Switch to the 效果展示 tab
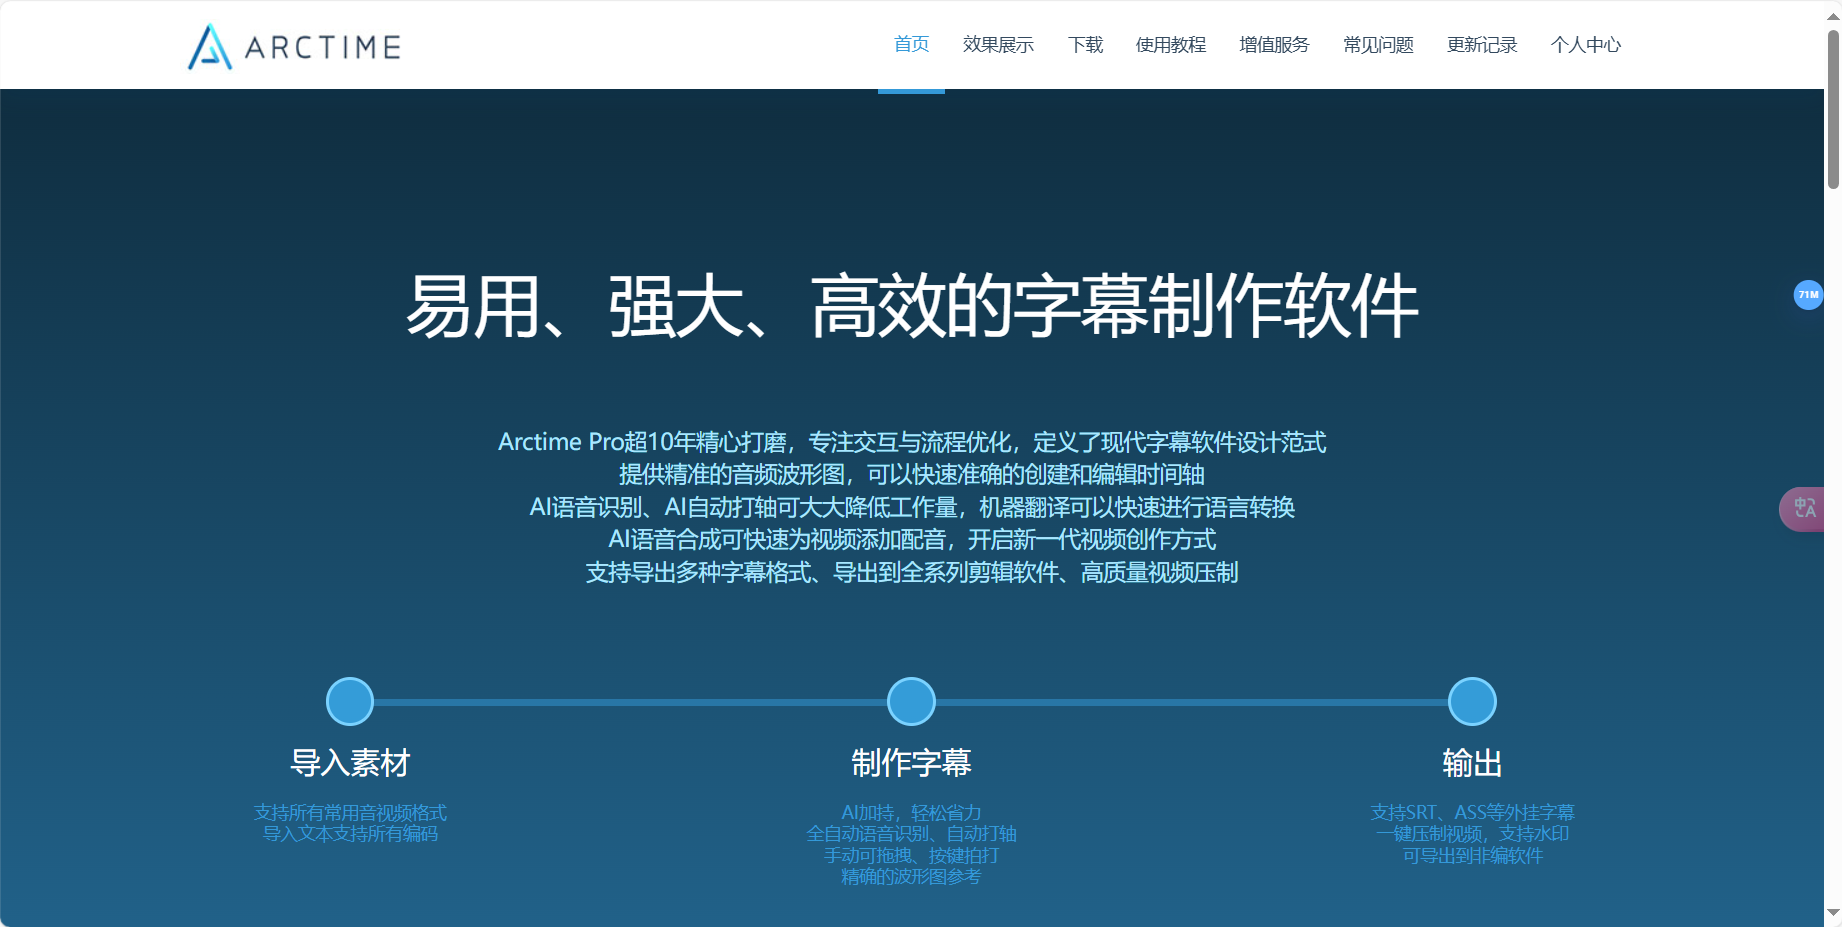This screenshot has height=927, width=1842. (997, 44)
